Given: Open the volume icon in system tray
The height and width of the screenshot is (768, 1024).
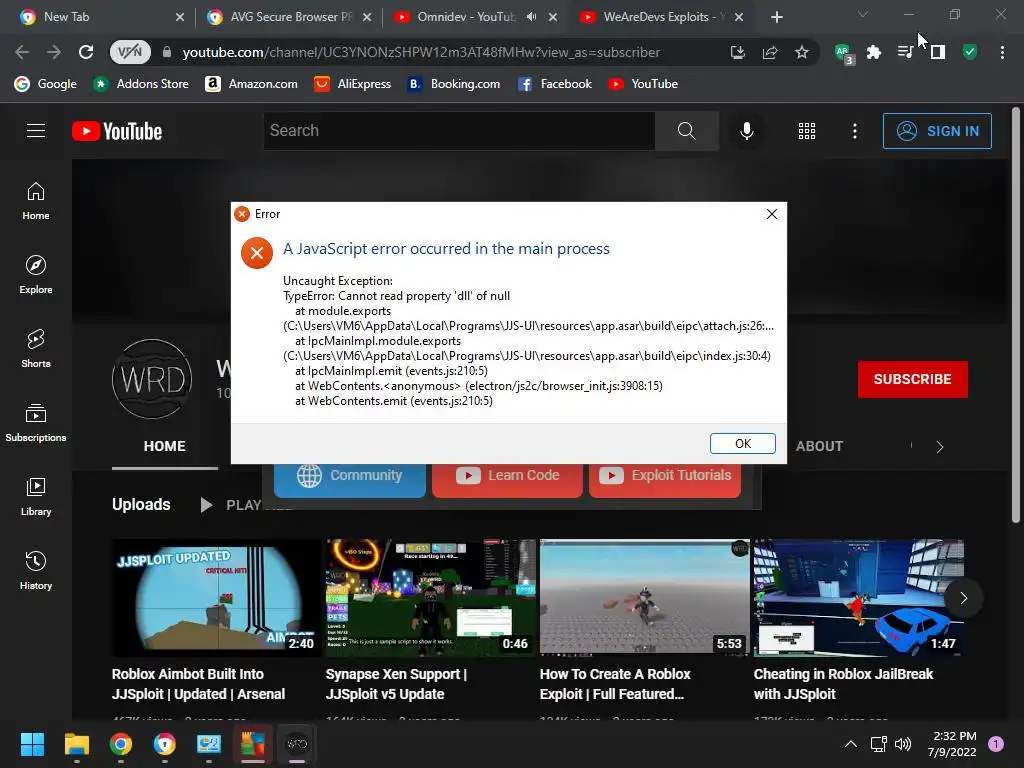Looking at the screenshot, I should [903, 744].
